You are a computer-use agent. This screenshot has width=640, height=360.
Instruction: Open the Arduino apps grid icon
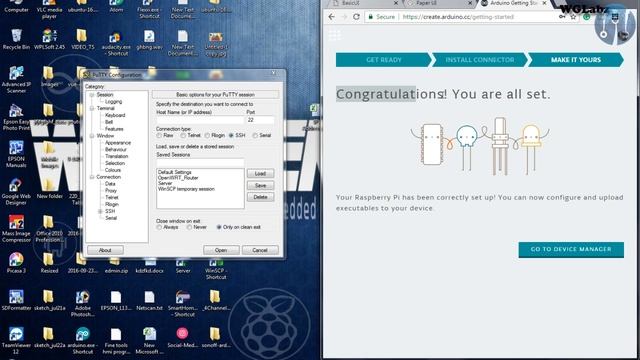click(x=335, y=36)
